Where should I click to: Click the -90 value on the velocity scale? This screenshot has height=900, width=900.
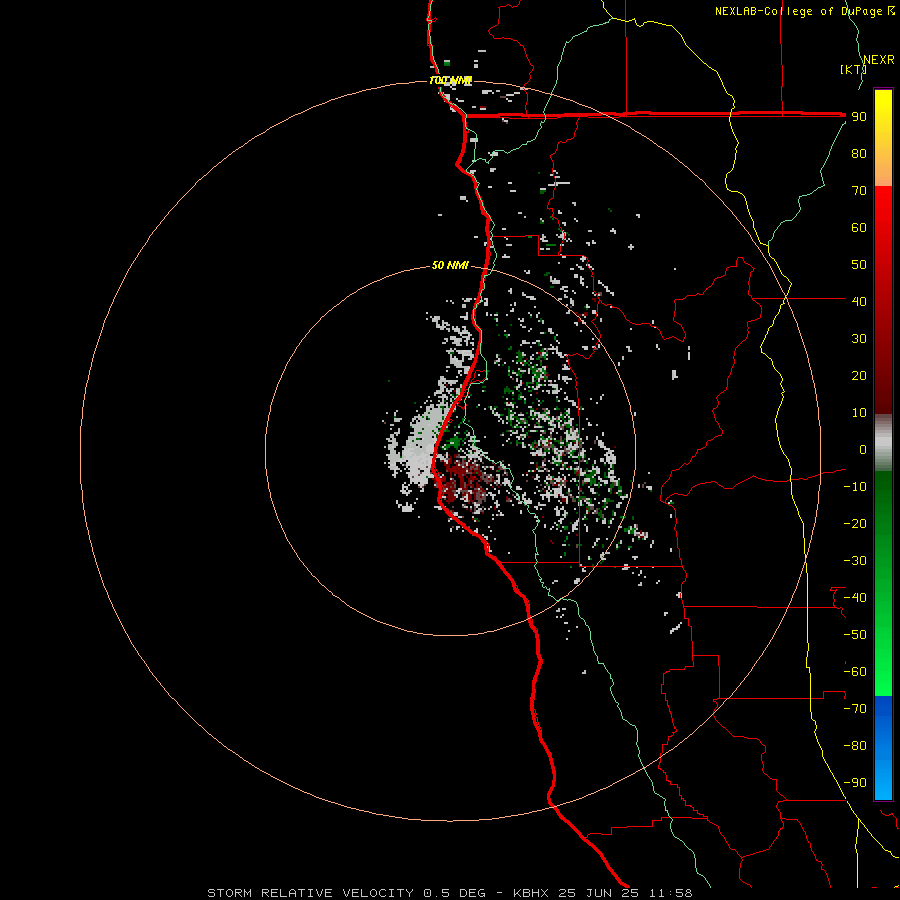tap(855, 782)
